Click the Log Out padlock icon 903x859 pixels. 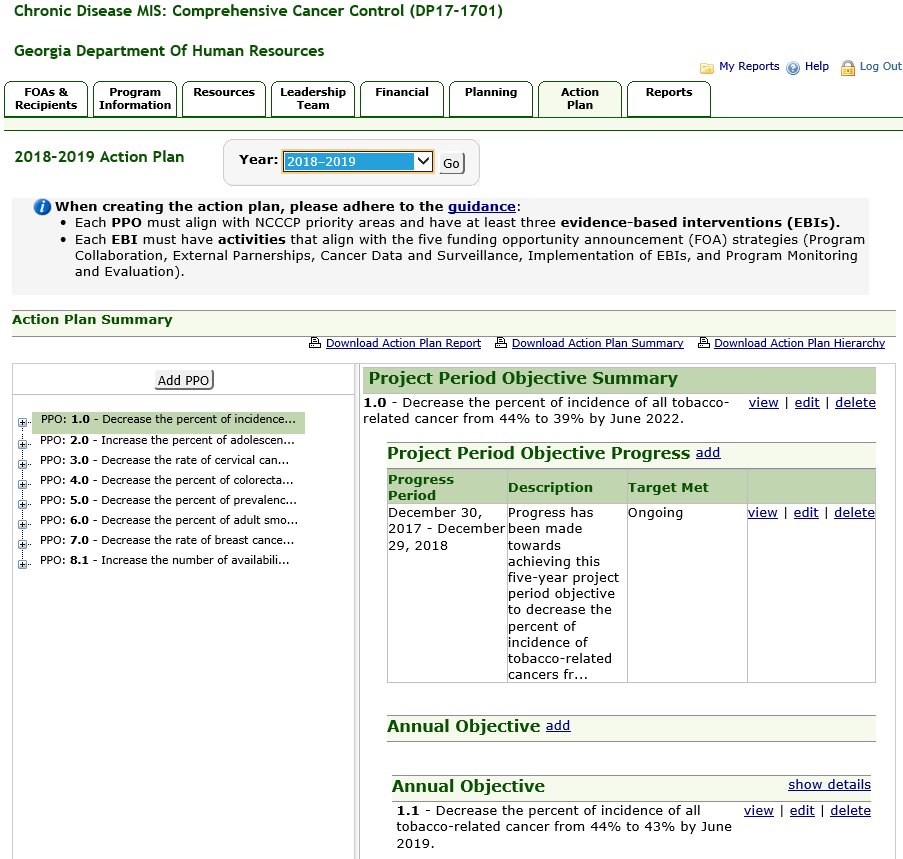coord(848,68)
